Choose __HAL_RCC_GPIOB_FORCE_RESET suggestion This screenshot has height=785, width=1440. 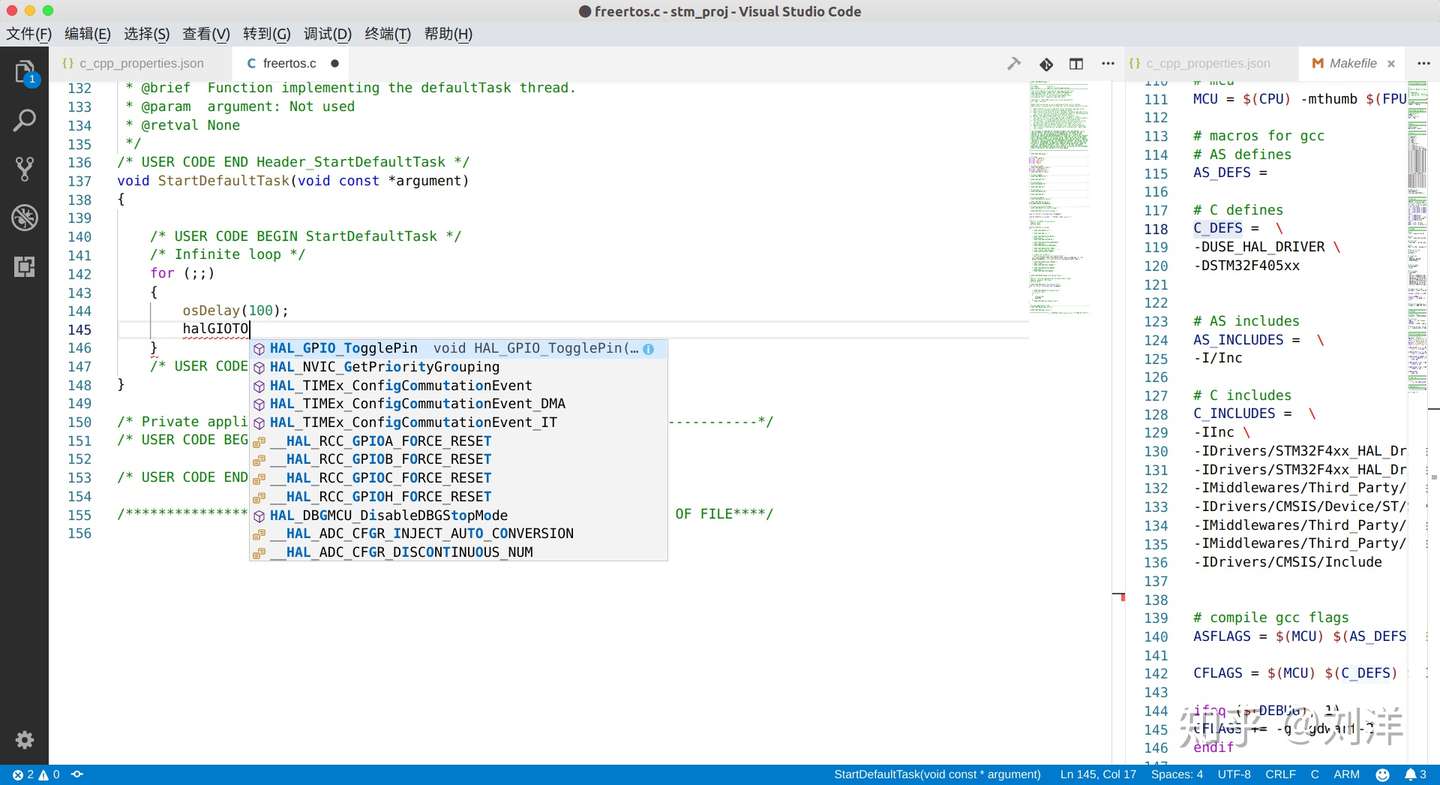458,460
